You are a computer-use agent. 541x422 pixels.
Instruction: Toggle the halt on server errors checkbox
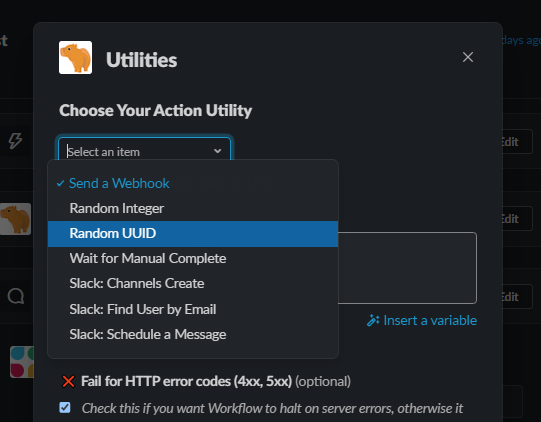pyautogui.click(x=65, y=408)
